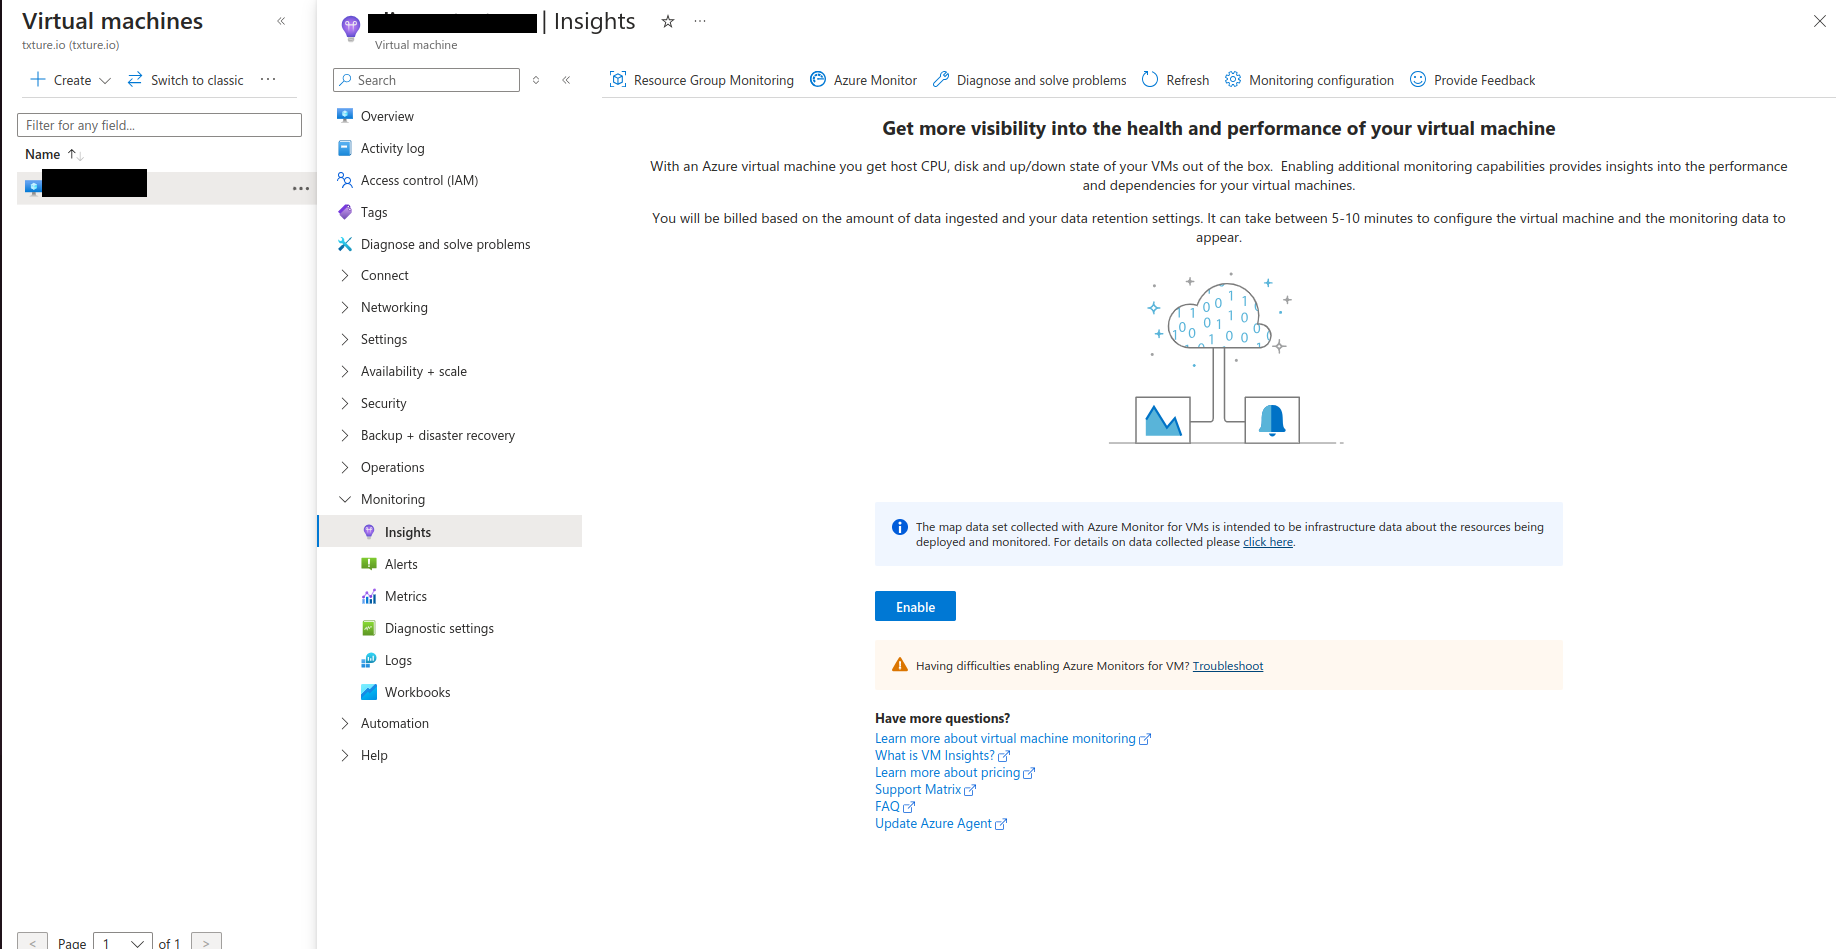Open more options ellipsis beside Insights title
Viewport: 1847px width, 949px height.
click(x=700, y=21)
